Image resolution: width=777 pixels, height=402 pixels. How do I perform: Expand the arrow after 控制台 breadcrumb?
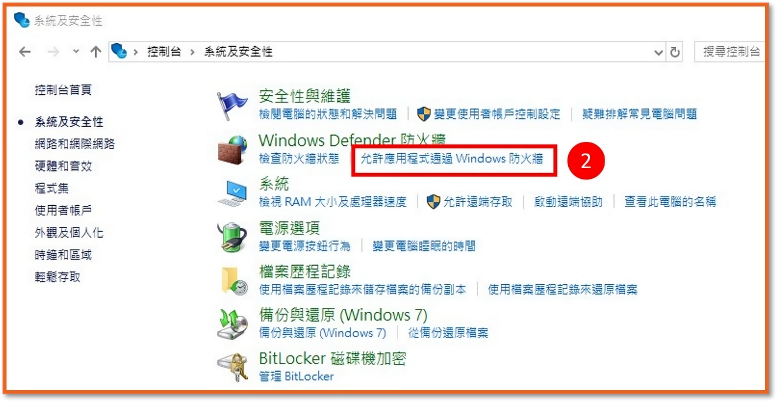[192, 52]
